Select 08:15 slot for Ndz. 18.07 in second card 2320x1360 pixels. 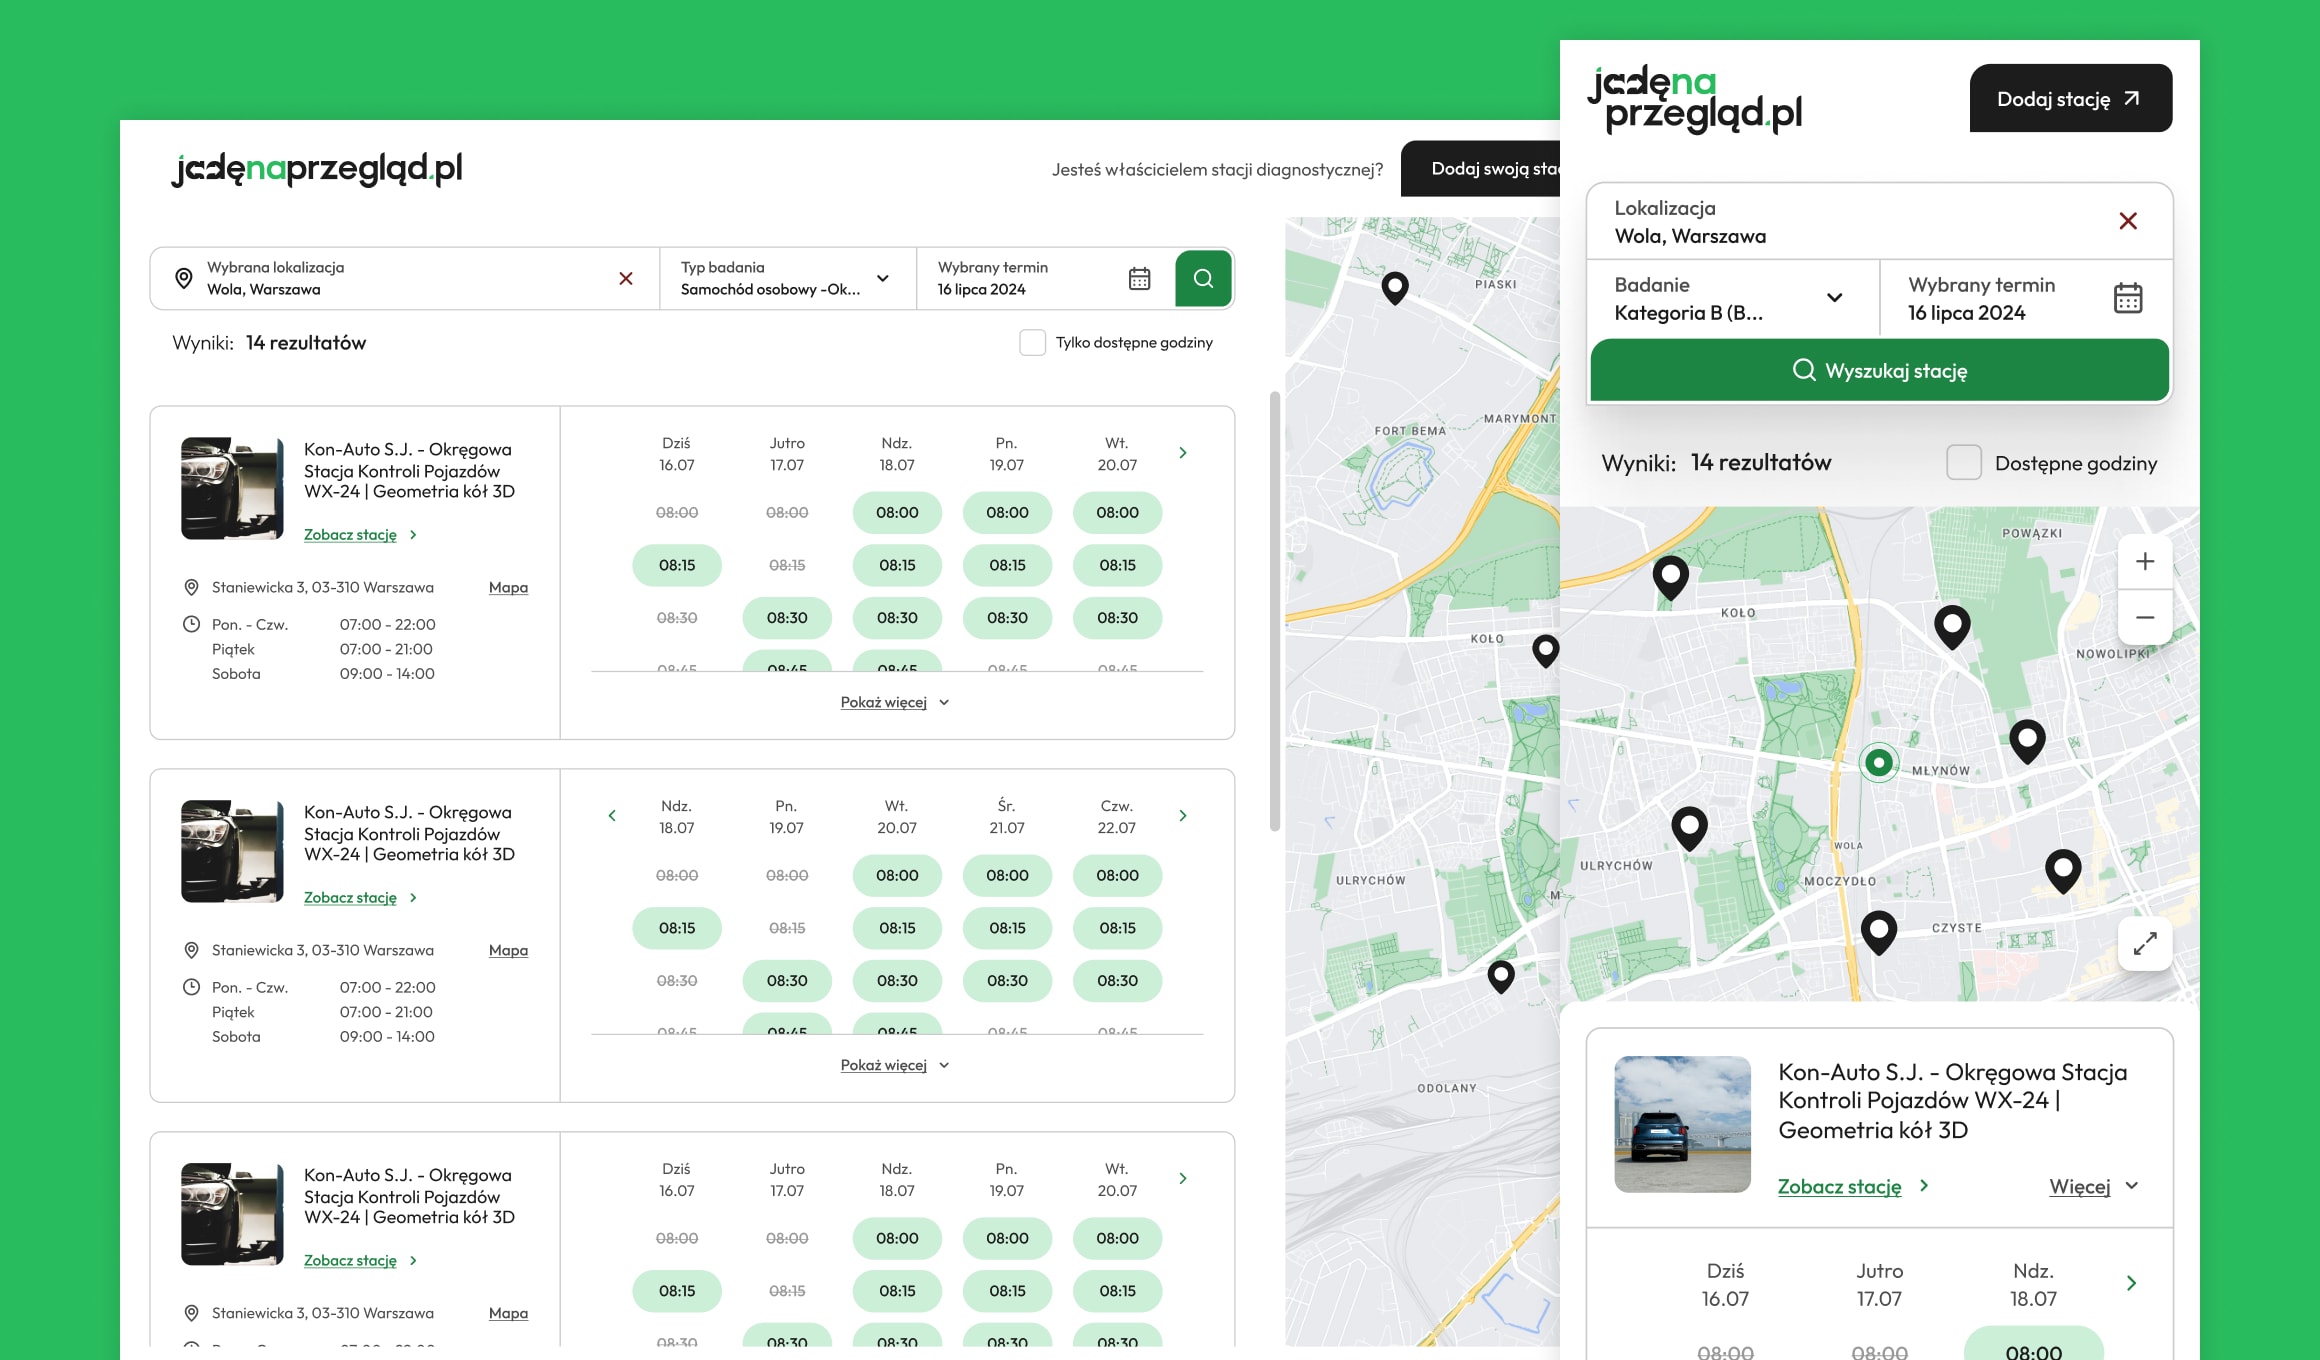pos(677,928)
